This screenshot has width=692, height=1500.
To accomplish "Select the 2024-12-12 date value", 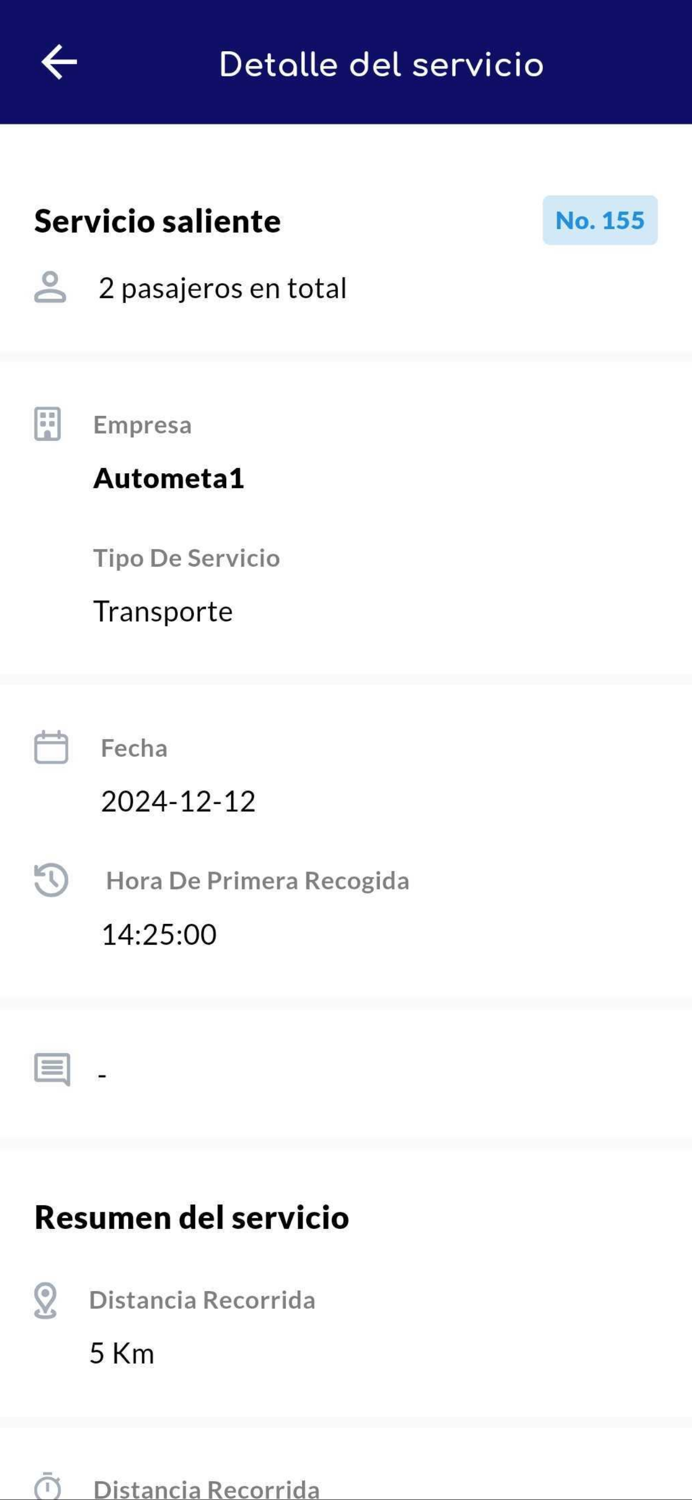I will click(178, 800).
